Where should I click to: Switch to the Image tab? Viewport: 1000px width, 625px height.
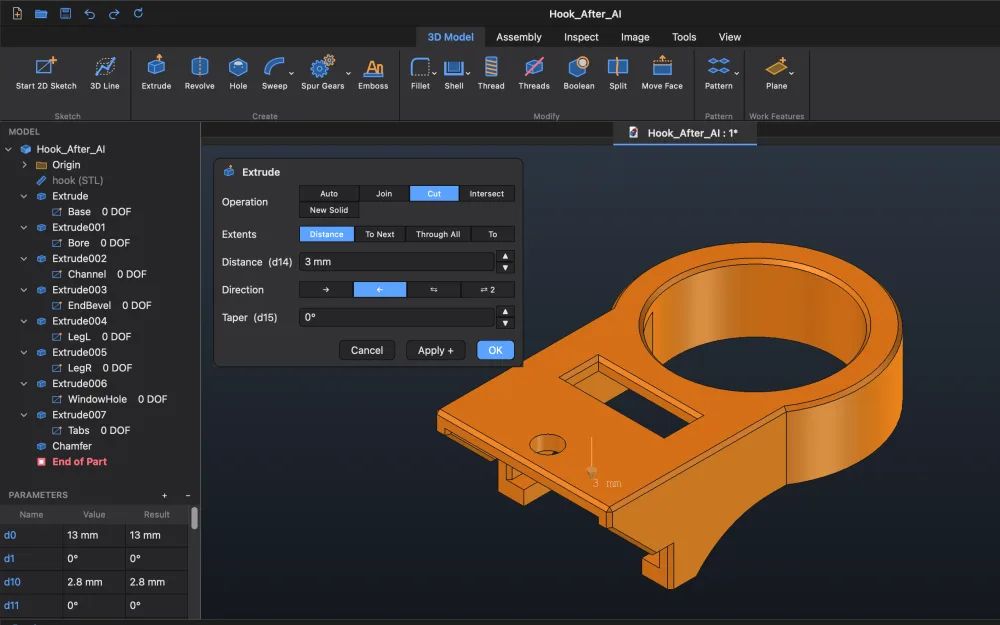635,37
